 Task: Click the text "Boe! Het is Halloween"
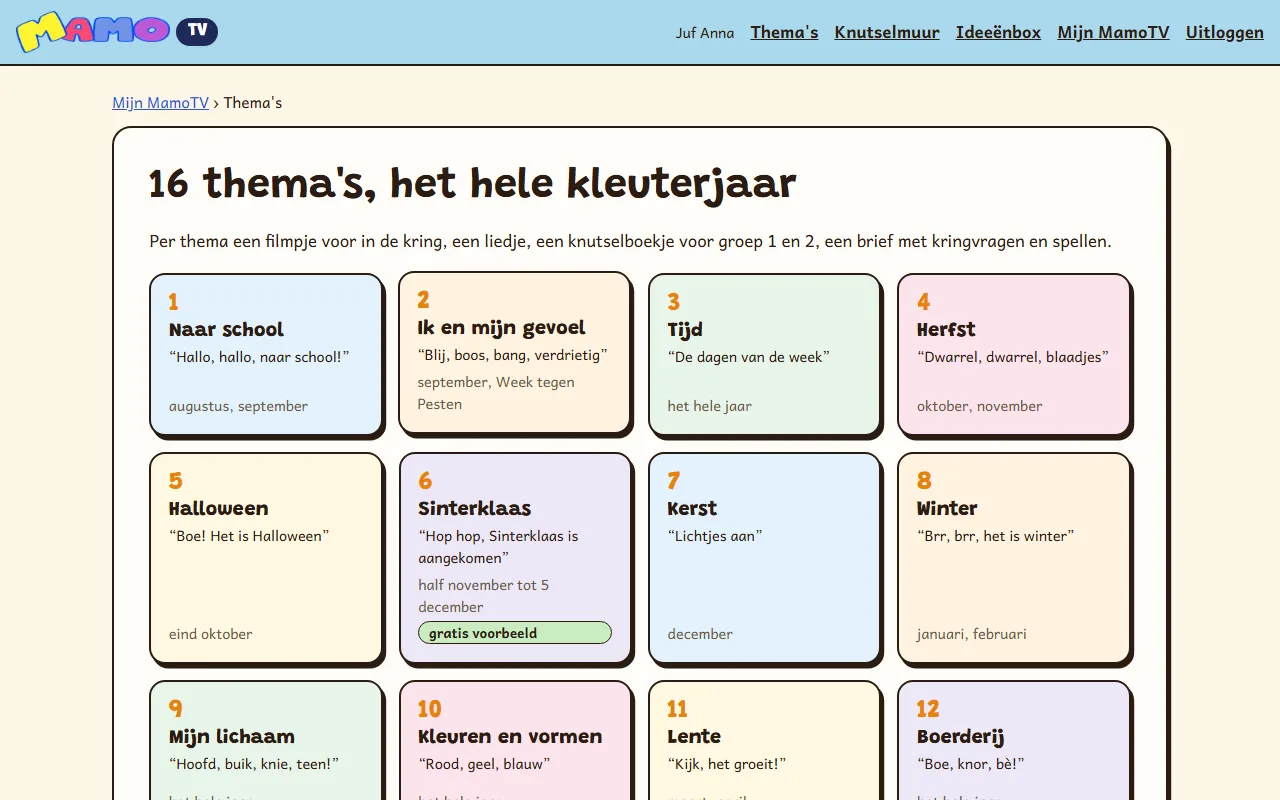pyautogui.click(x=249, y=536)
